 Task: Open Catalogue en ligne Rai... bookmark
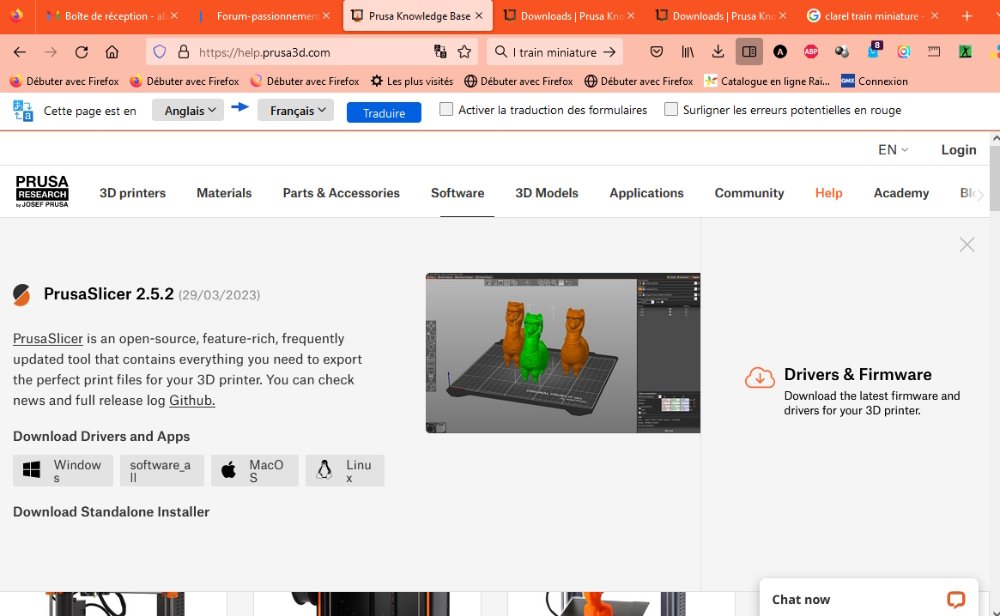pos(767,81)
